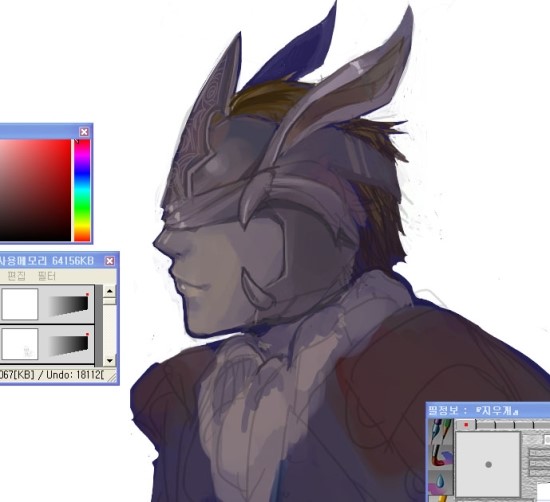Select the lower layer thumbnail
550x502 pixels.
click(x=20, y=344)
